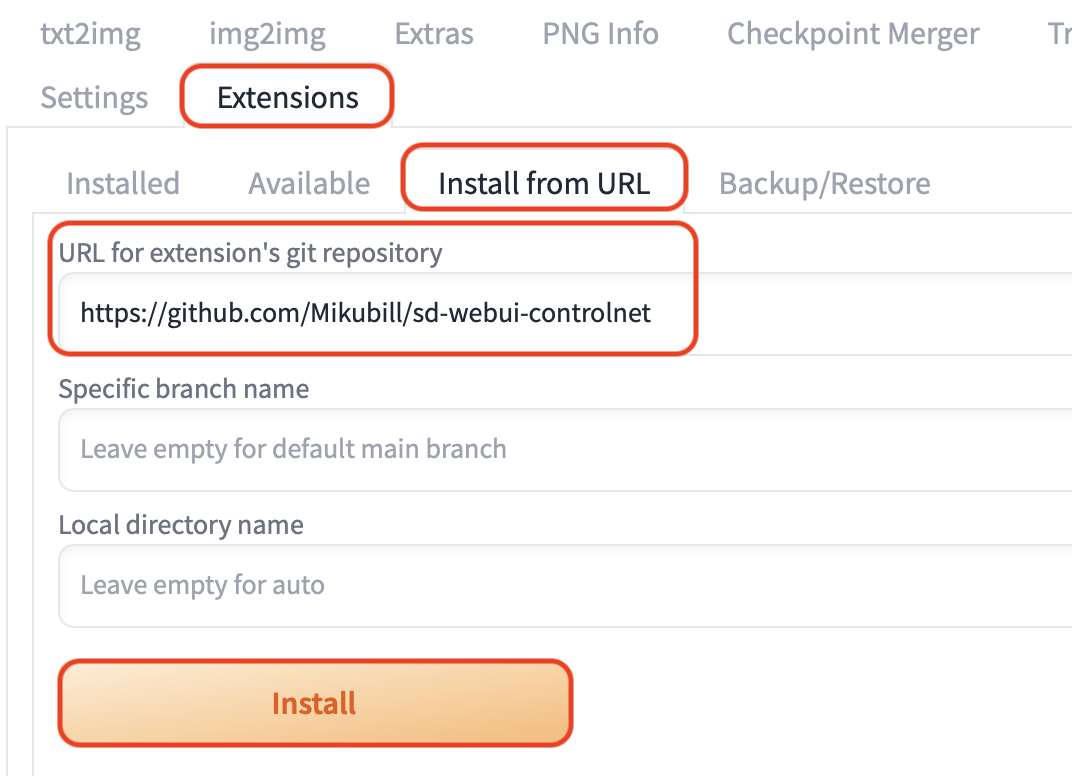The width and height of the screenshot is (1072, 776).
Task: Select the Install from URL sub-tab
Action: 544,184
